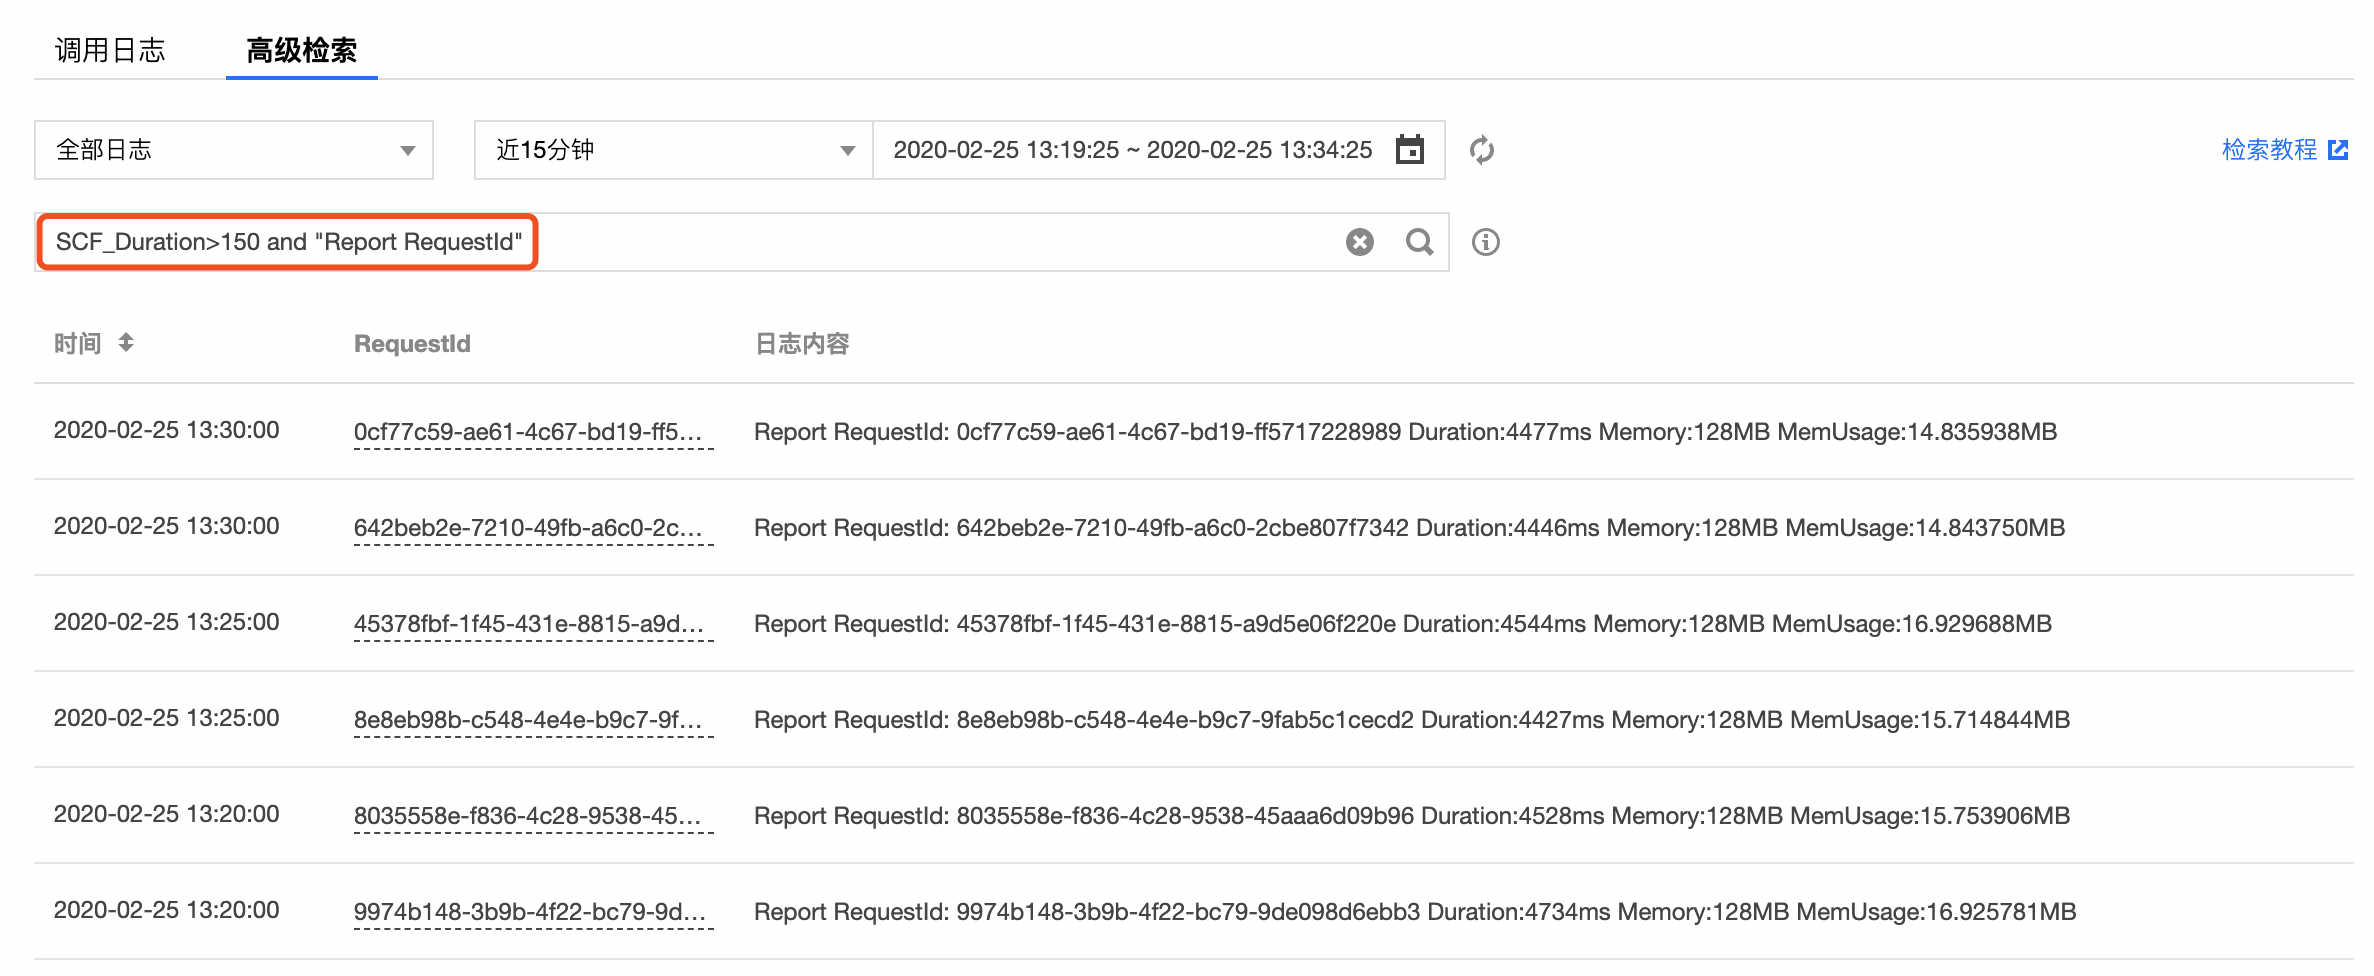Expand the 全部日志 dropdown

(234, 150)
